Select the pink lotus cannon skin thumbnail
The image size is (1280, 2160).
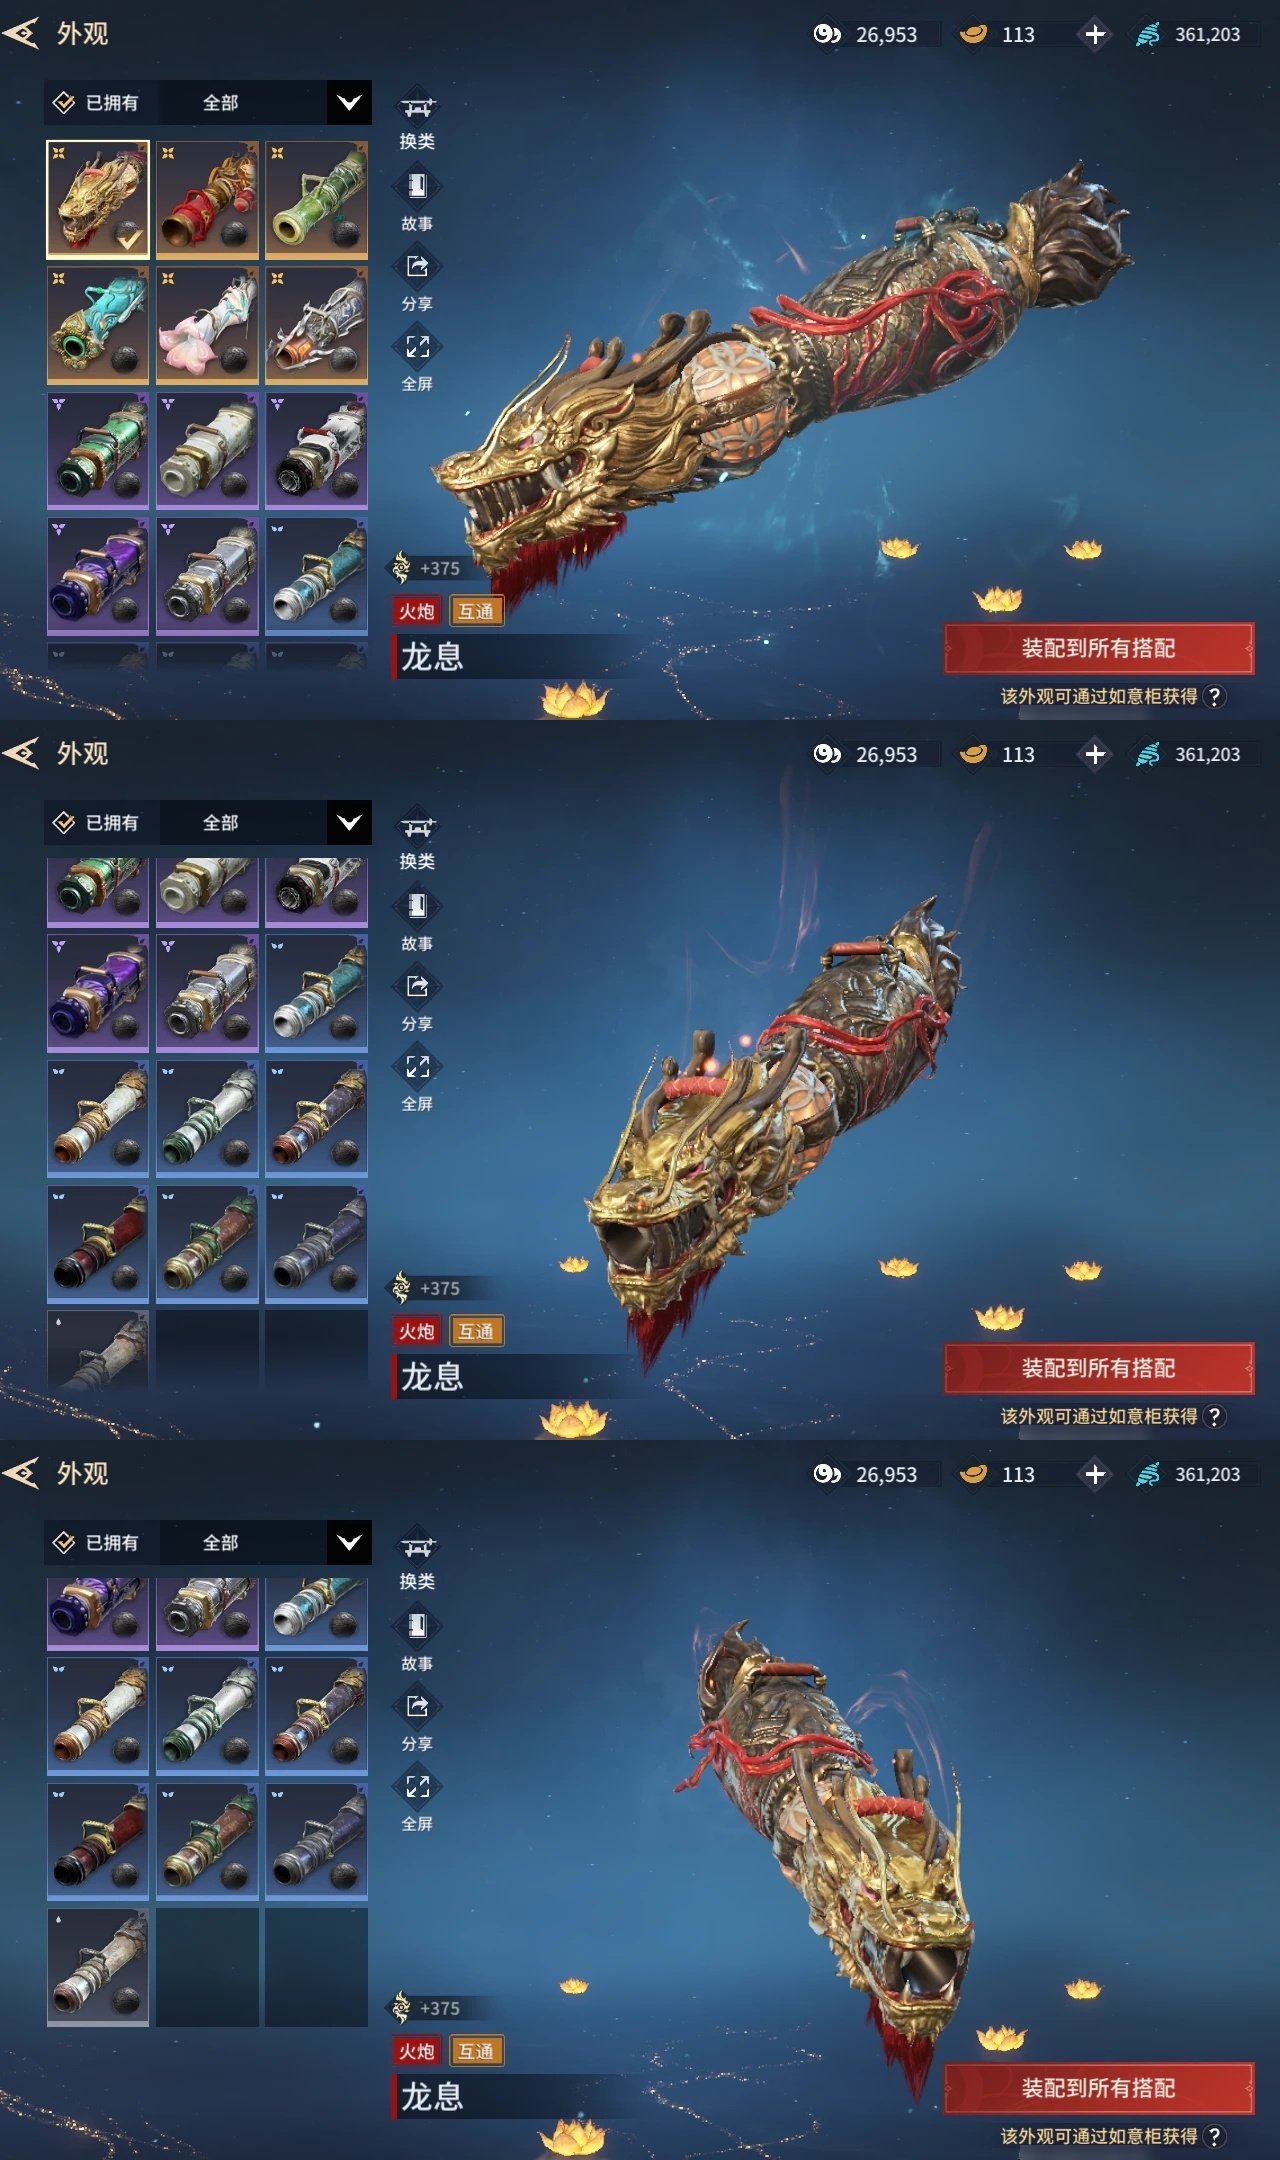pyautogui.click(x=207, y=325)
